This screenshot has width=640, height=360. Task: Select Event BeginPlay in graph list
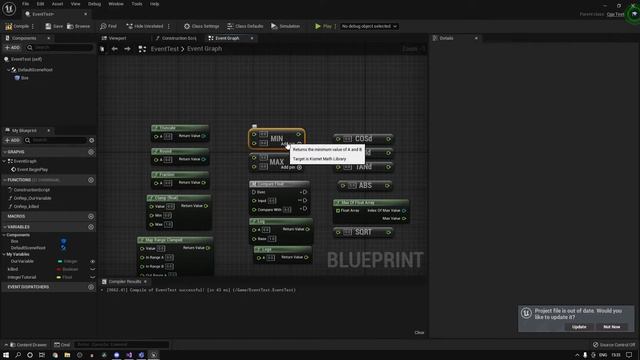pyautogui.click(x=29, y=169)
